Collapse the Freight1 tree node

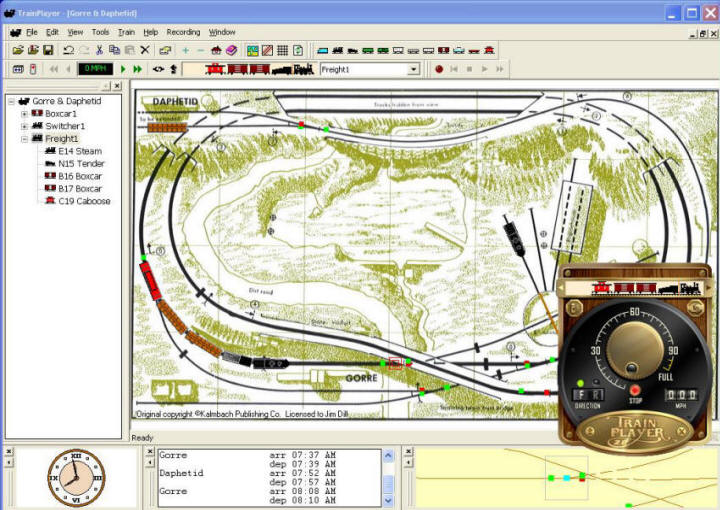(24, 139)
